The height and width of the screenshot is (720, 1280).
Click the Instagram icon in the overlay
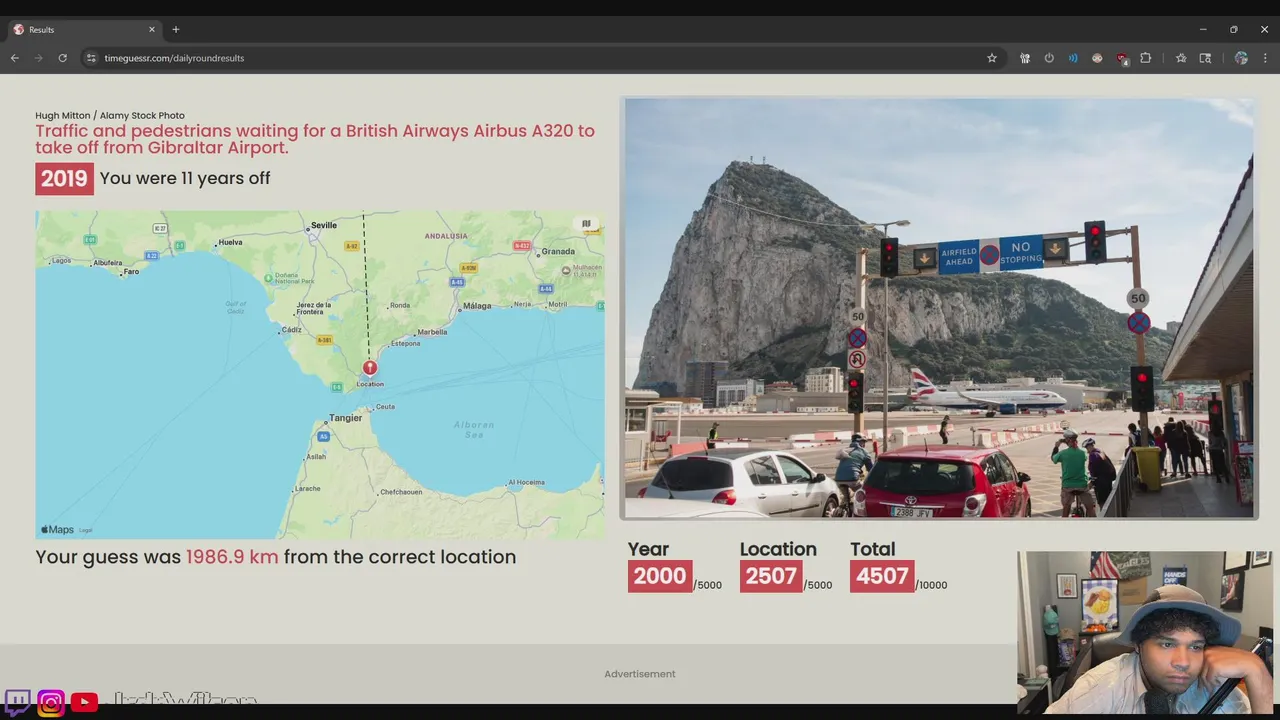point(51,702)
